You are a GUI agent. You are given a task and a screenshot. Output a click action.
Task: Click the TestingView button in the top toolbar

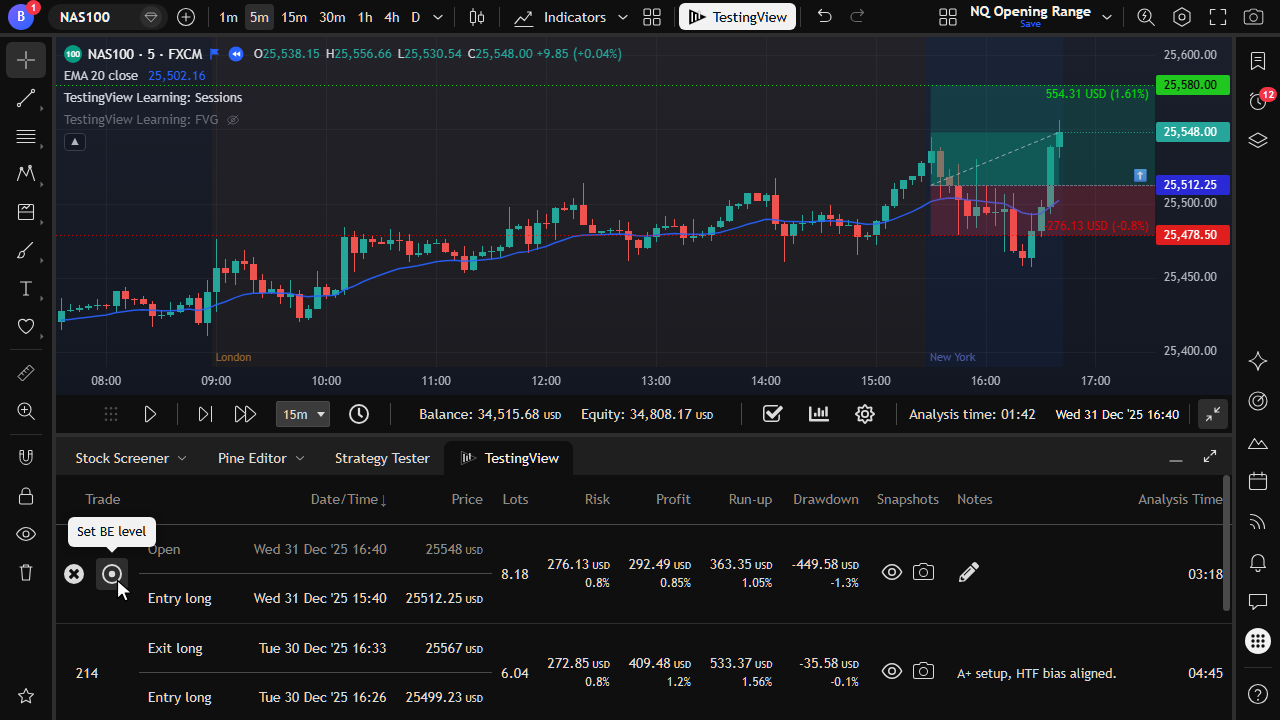(x=738, y=17)
